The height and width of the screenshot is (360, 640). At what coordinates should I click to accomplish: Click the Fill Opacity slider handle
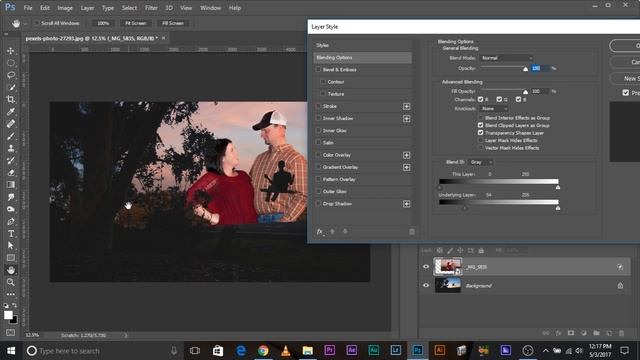(525, 92)
